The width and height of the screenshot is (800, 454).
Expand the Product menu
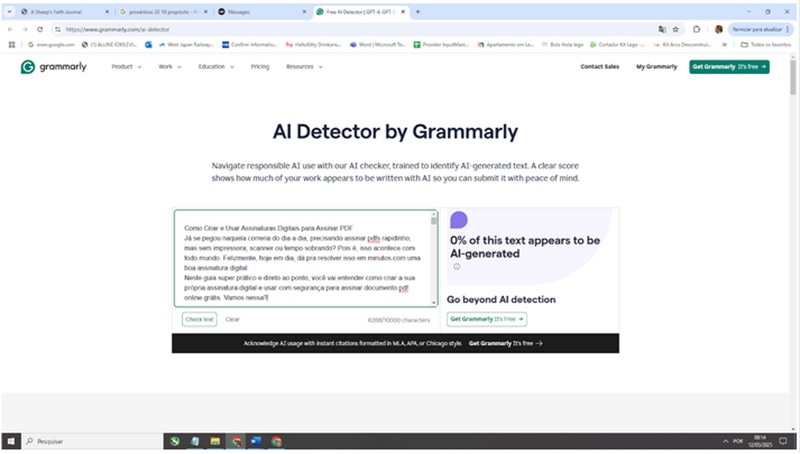pyautogui.click(x=127, y=67)
